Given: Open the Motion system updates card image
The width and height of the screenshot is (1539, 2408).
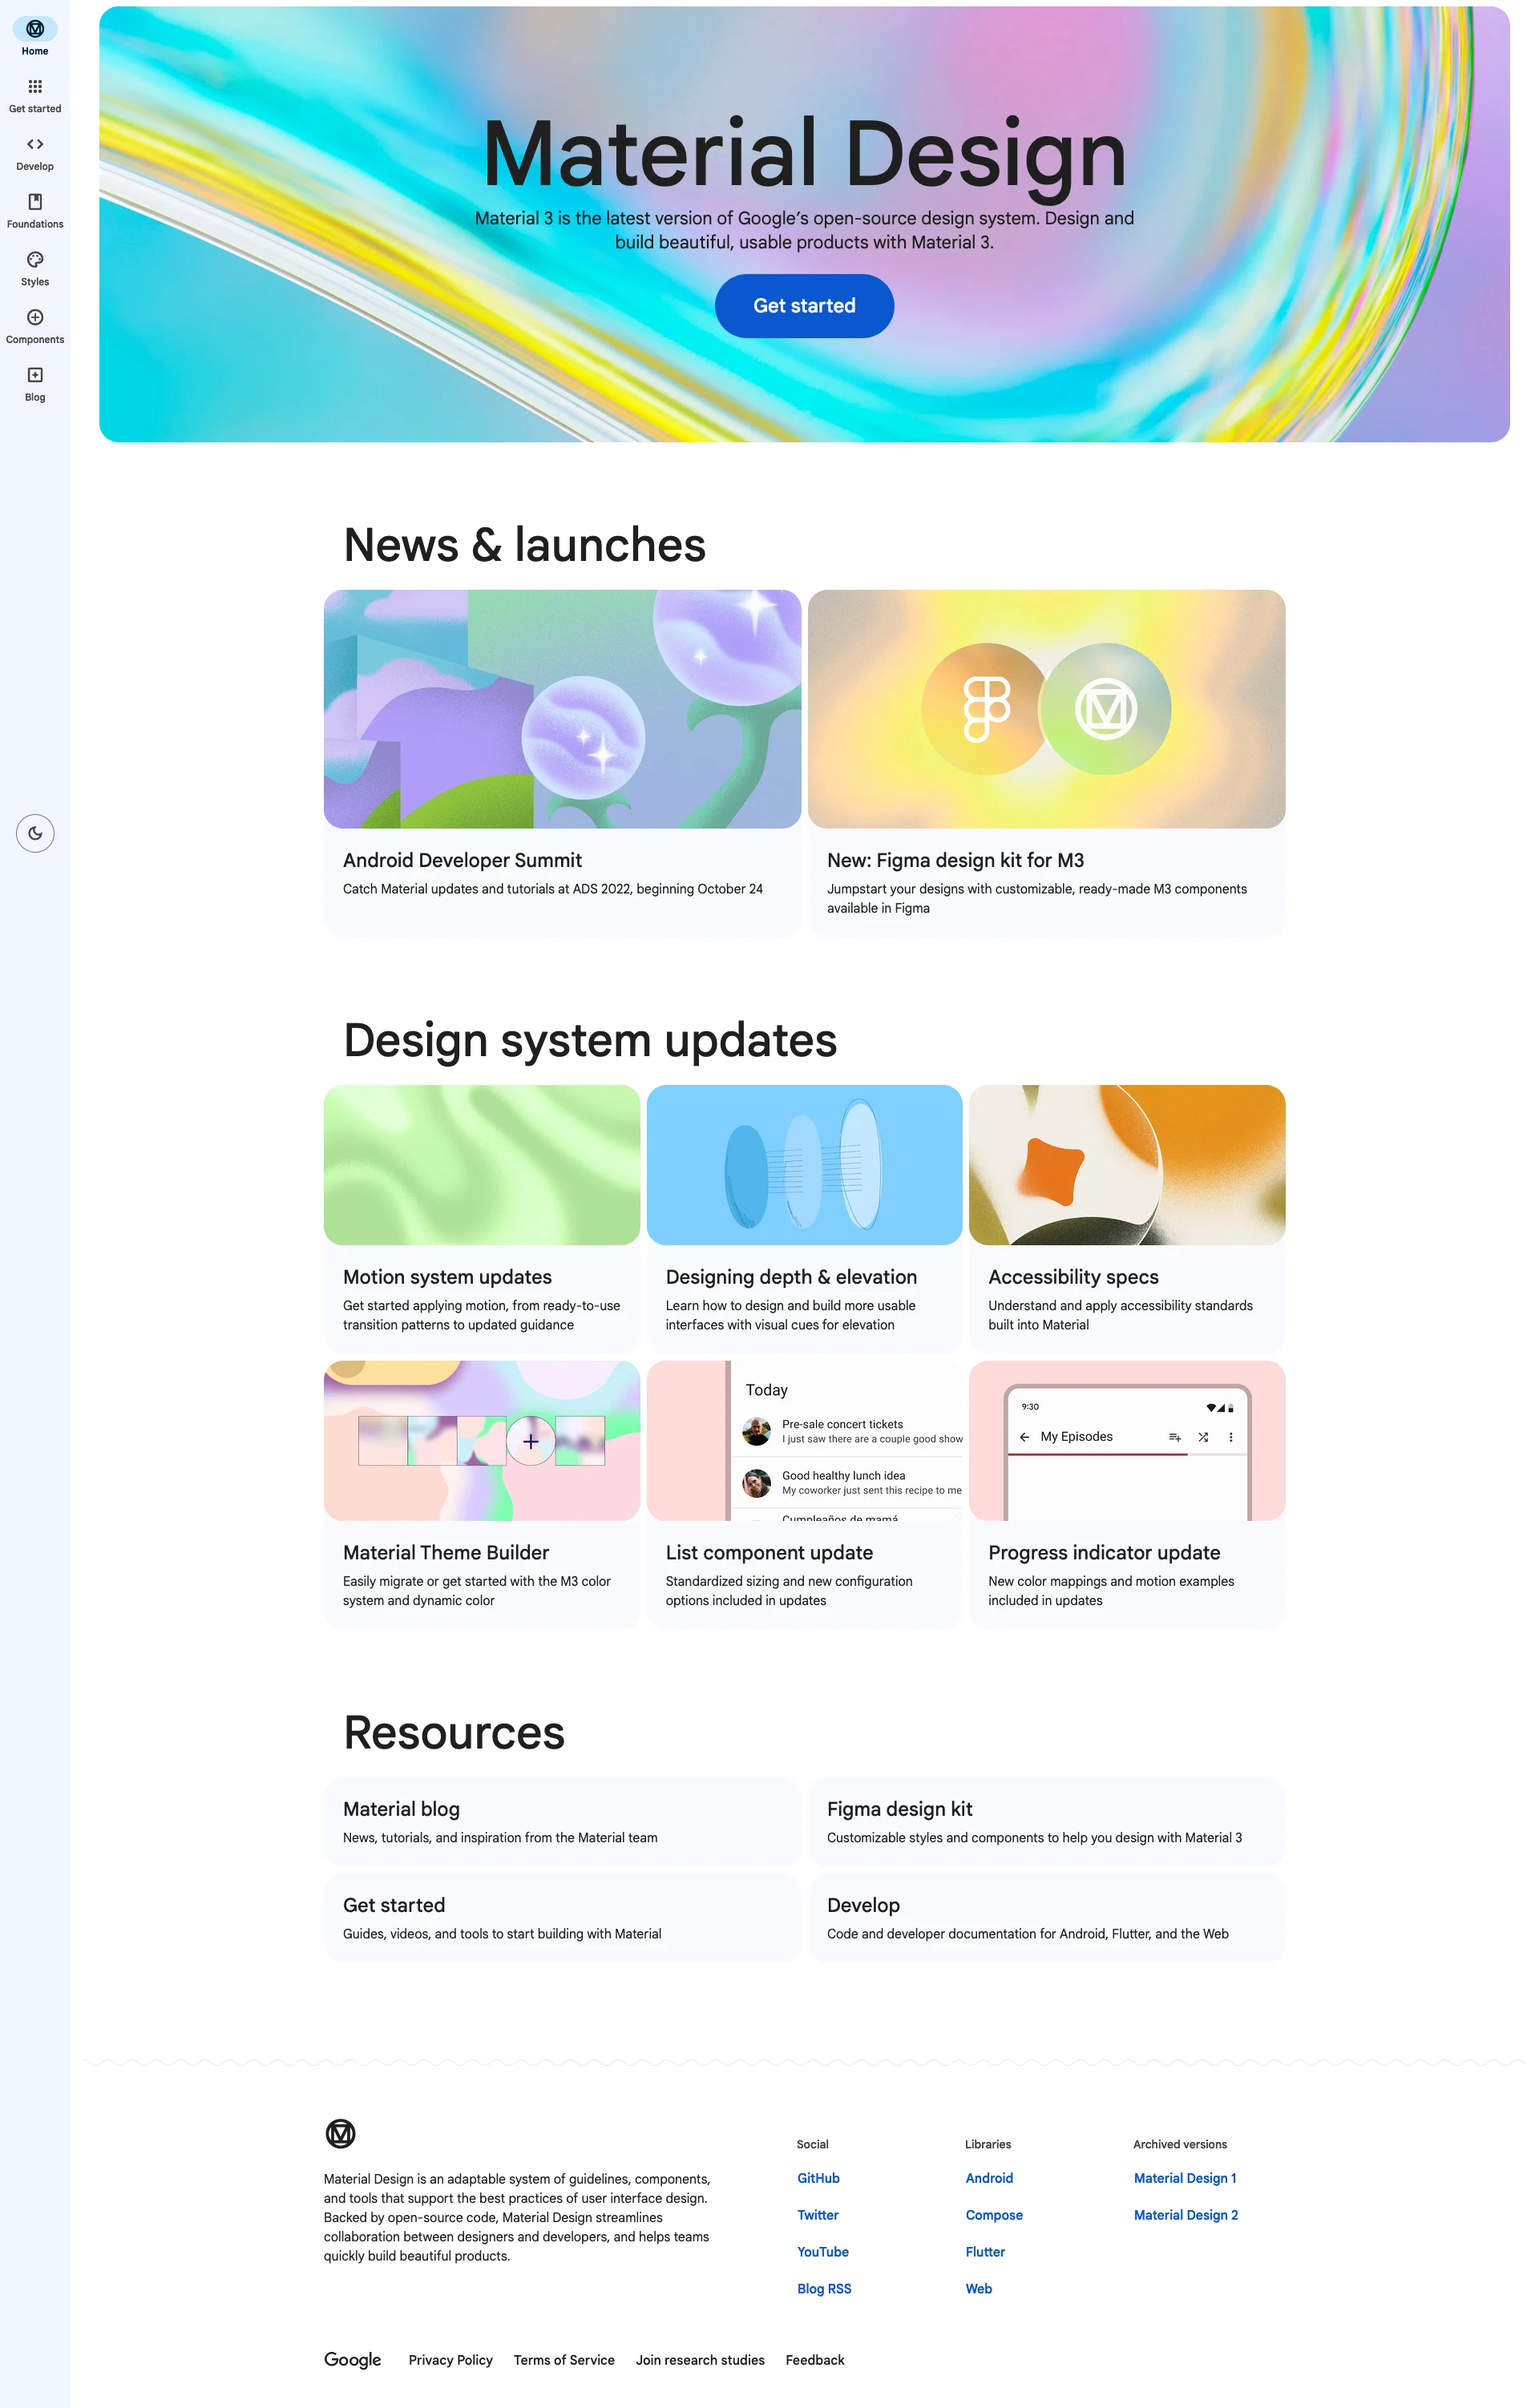Looking at the screenshot, I should [x=482, y=1165].
